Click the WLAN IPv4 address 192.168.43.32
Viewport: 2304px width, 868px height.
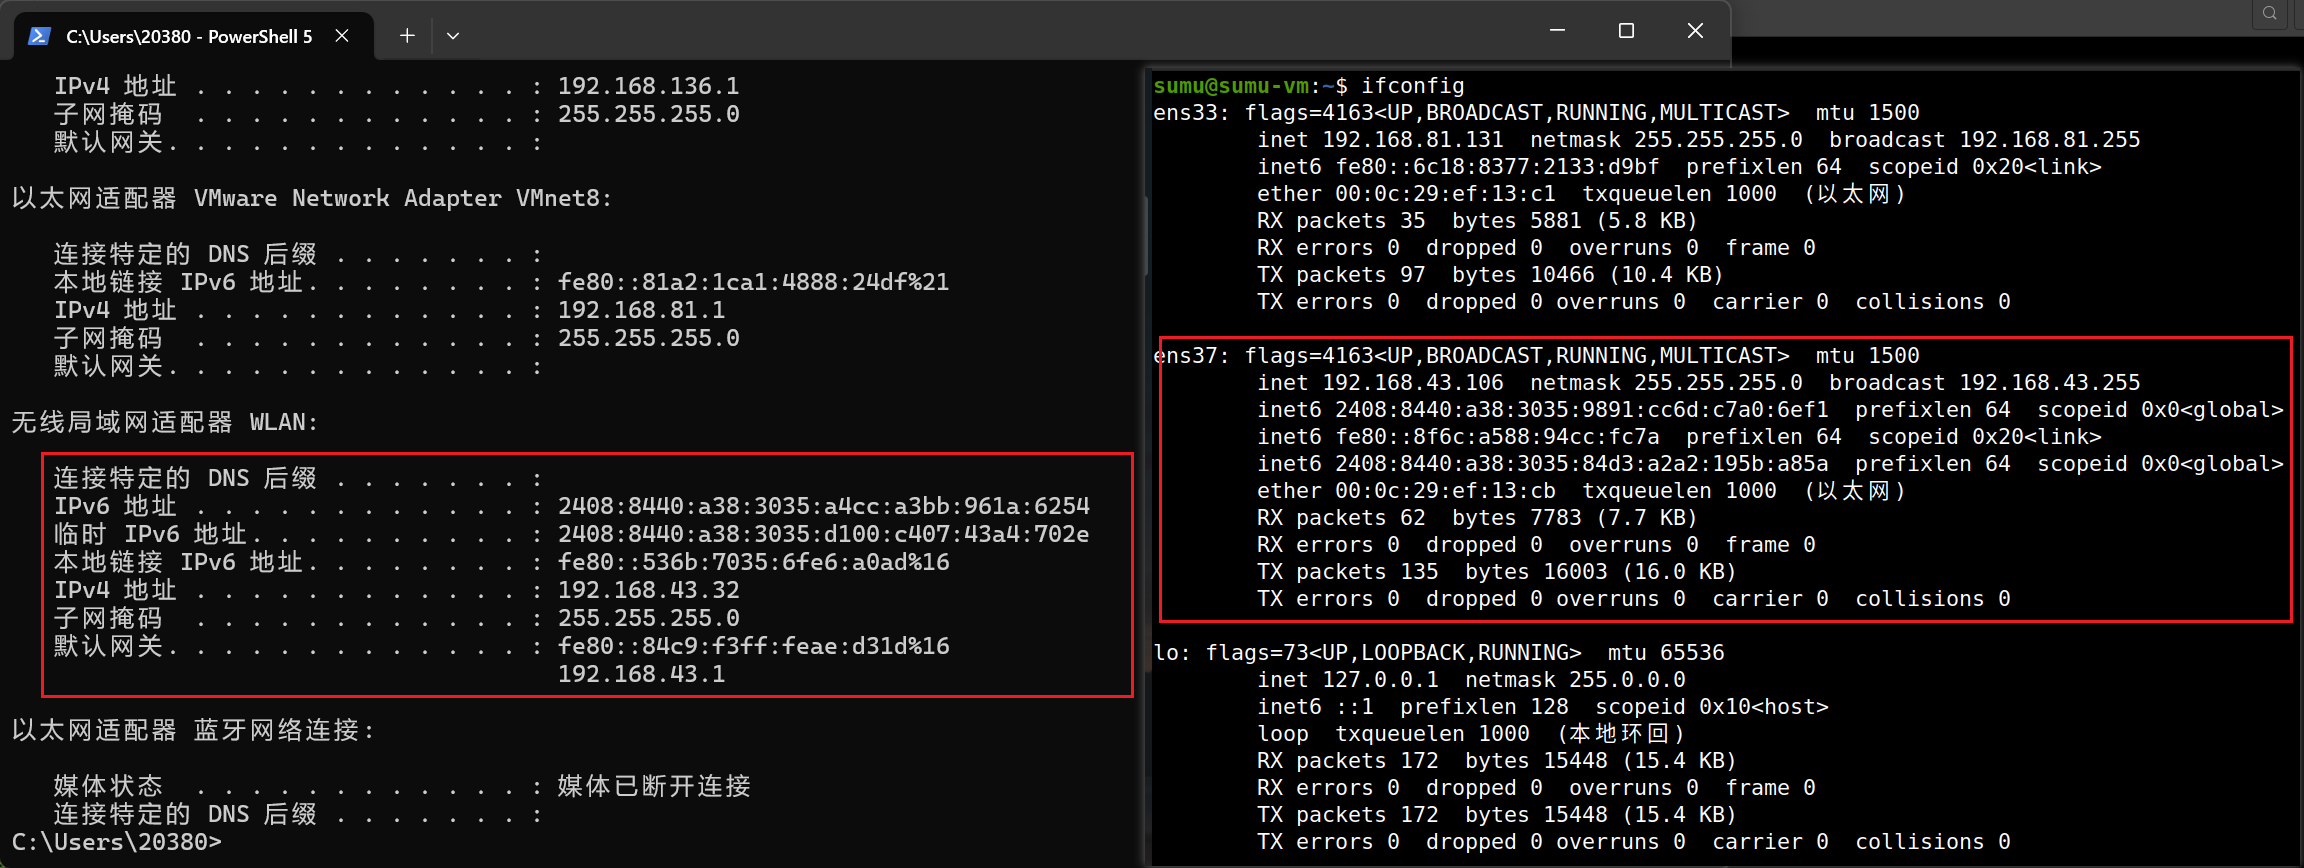coord(648,590)
